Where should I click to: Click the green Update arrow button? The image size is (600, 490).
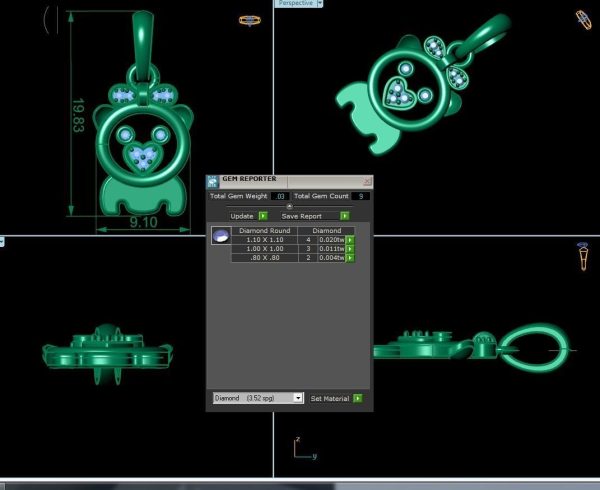[263, 216]
